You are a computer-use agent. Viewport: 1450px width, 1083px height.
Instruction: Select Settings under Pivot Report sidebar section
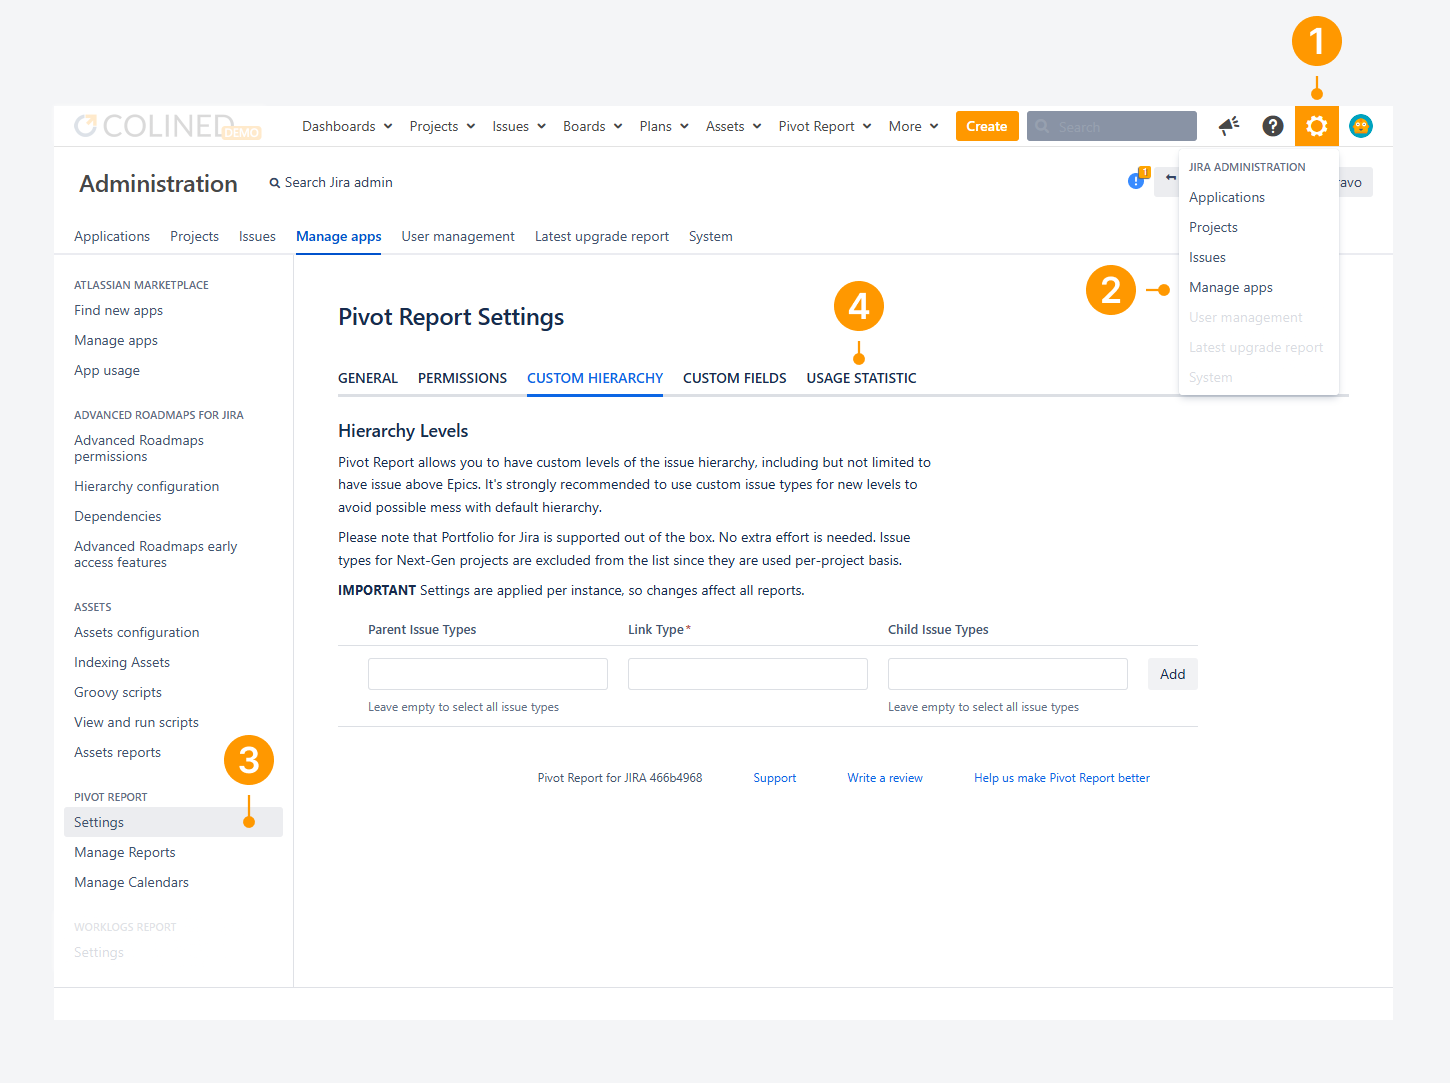point(173,822)
